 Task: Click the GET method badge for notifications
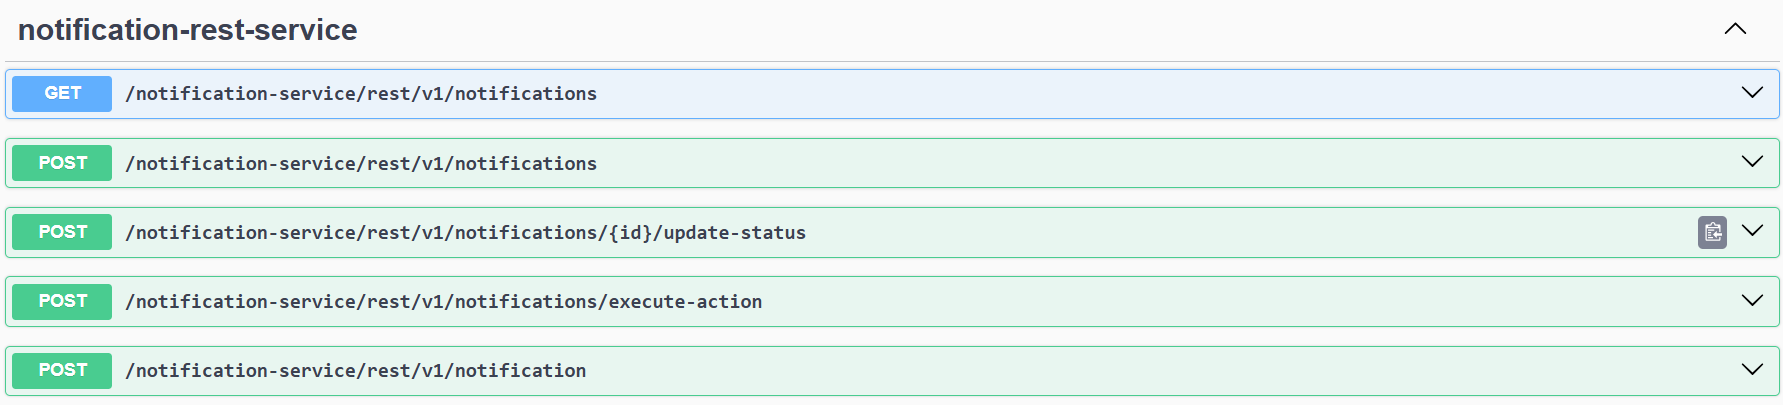[x=62, y=93]
